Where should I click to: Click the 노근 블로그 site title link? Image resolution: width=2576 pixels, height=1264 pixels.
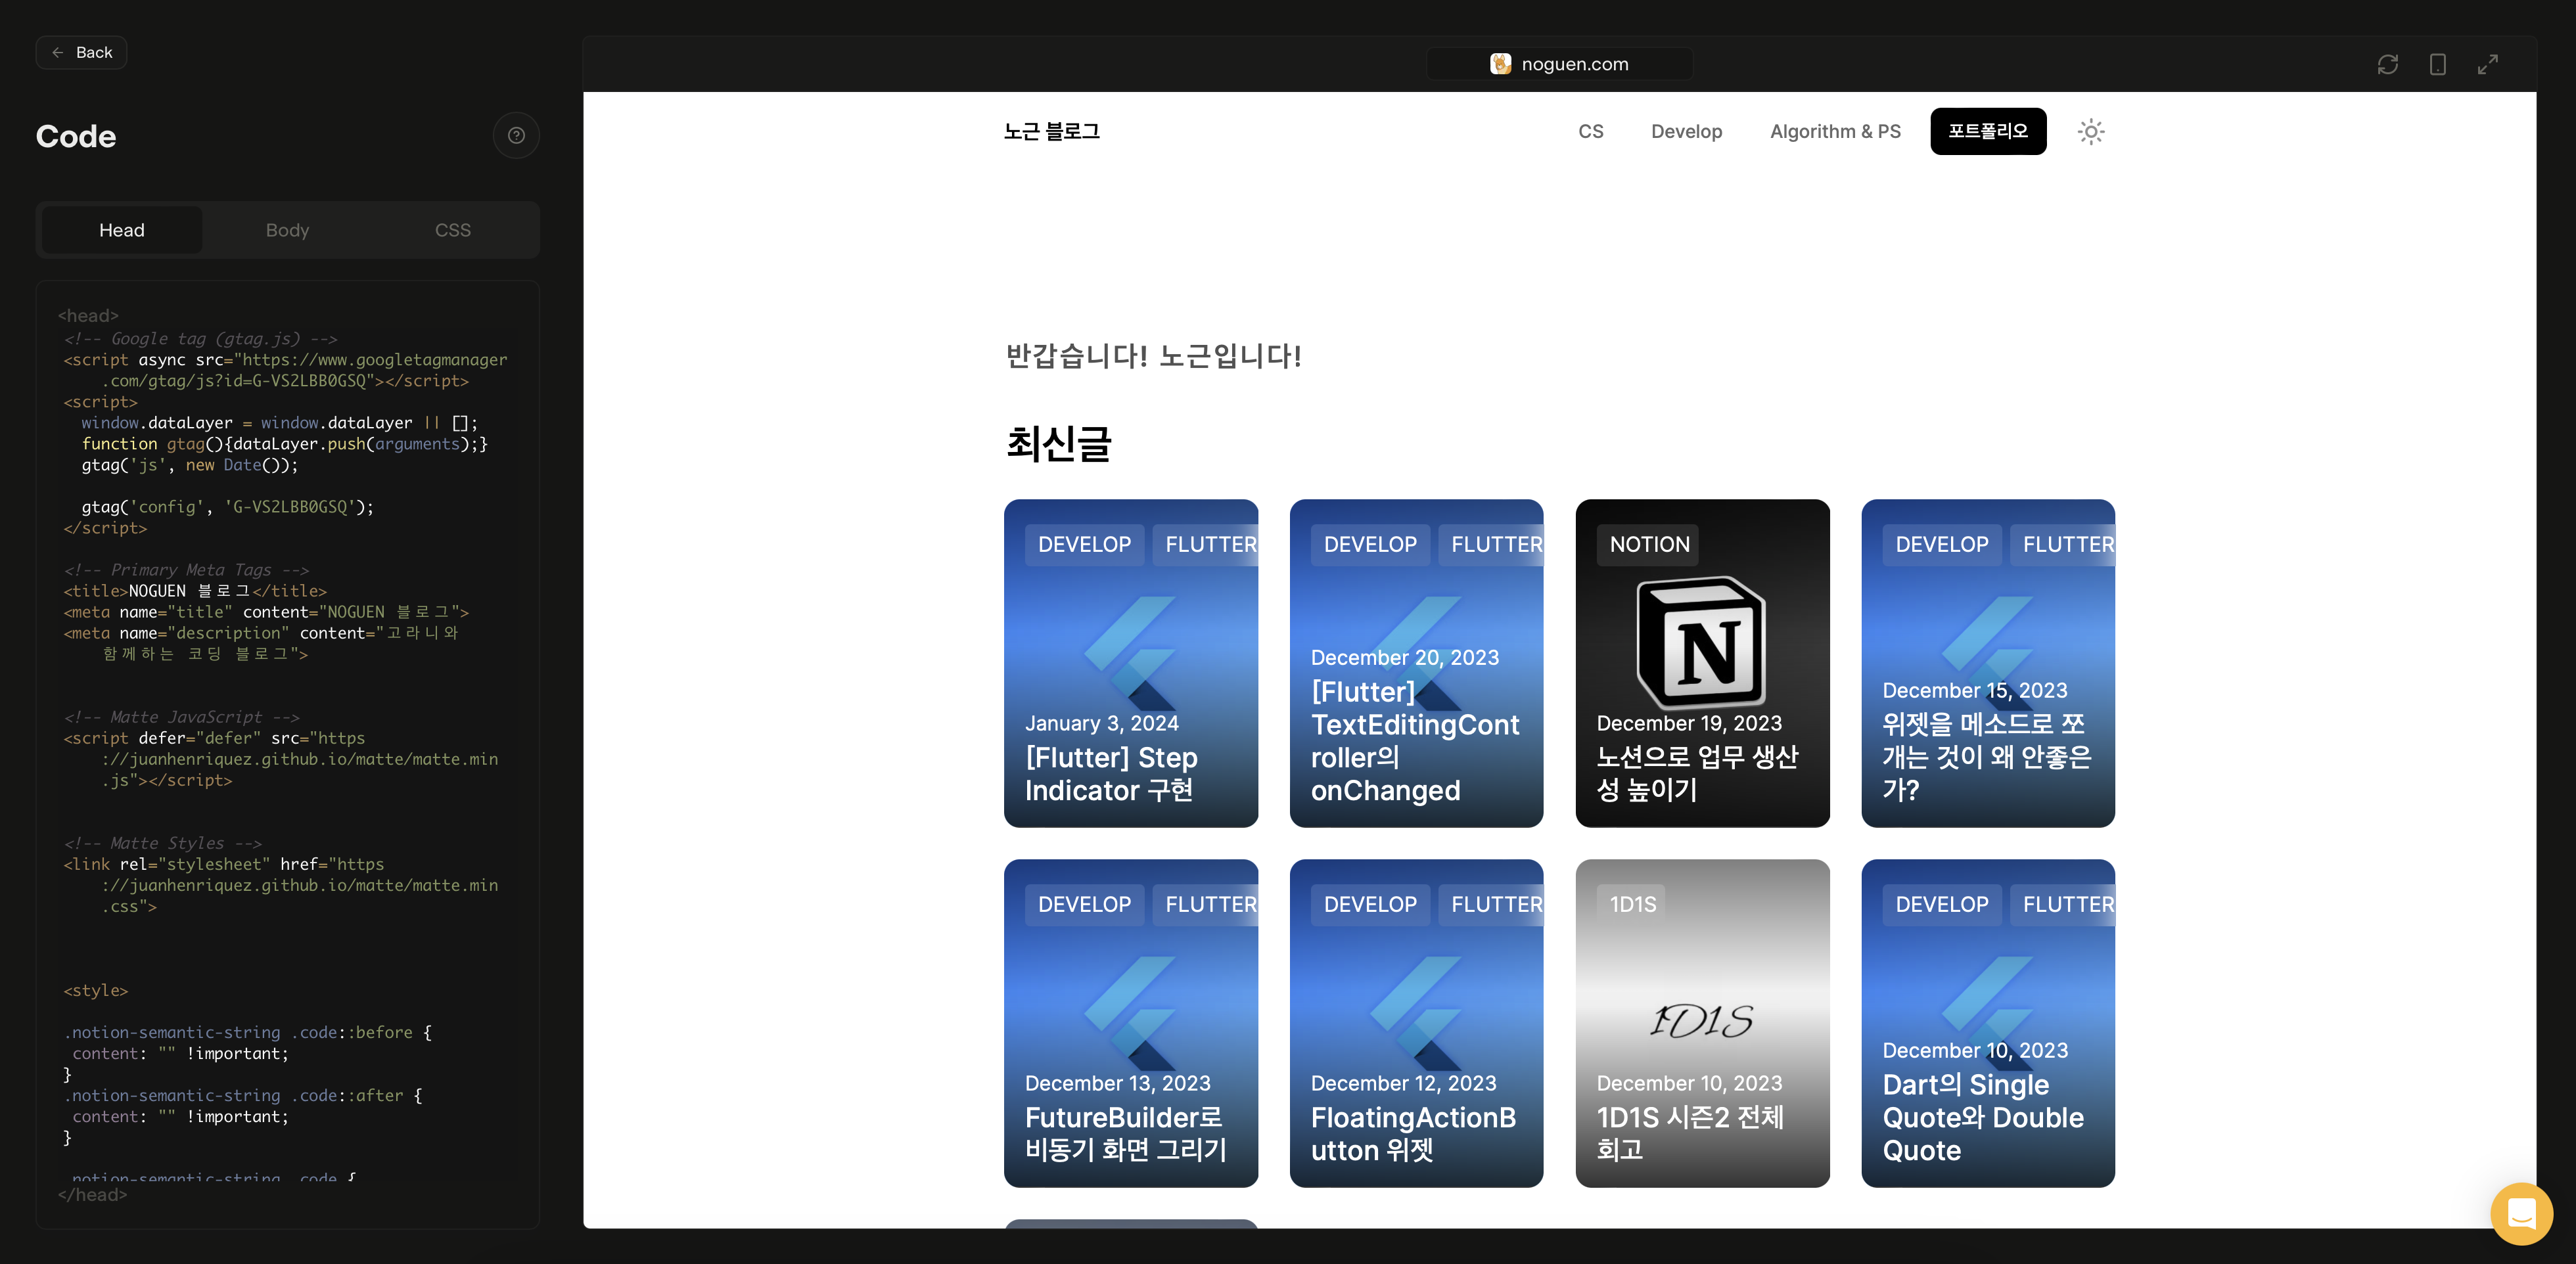1051,132
